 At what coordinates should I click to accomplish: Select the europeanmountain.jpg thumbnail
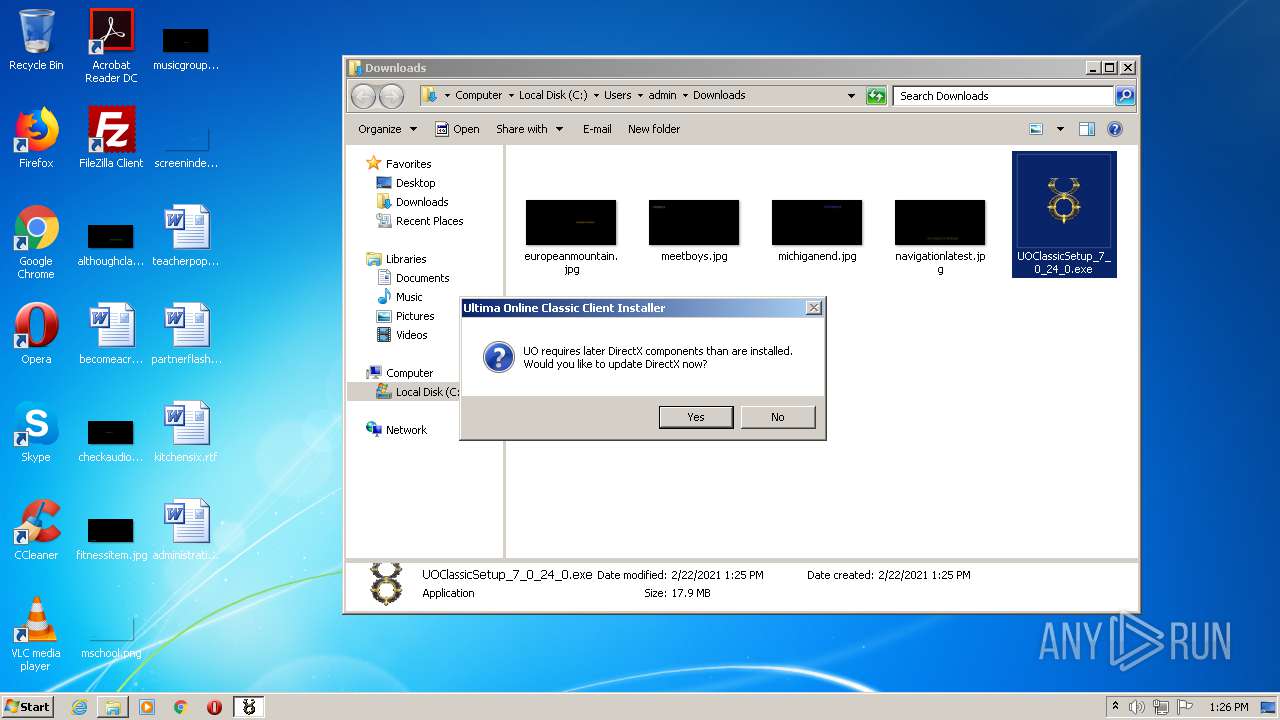tap(571, 222)
